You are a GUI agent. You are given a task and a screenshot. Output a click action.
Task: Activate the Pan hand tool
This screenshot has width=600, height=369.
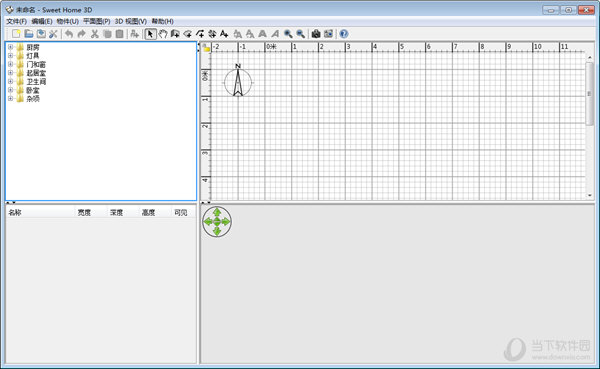pyautogui.click(x=163, y=34)
